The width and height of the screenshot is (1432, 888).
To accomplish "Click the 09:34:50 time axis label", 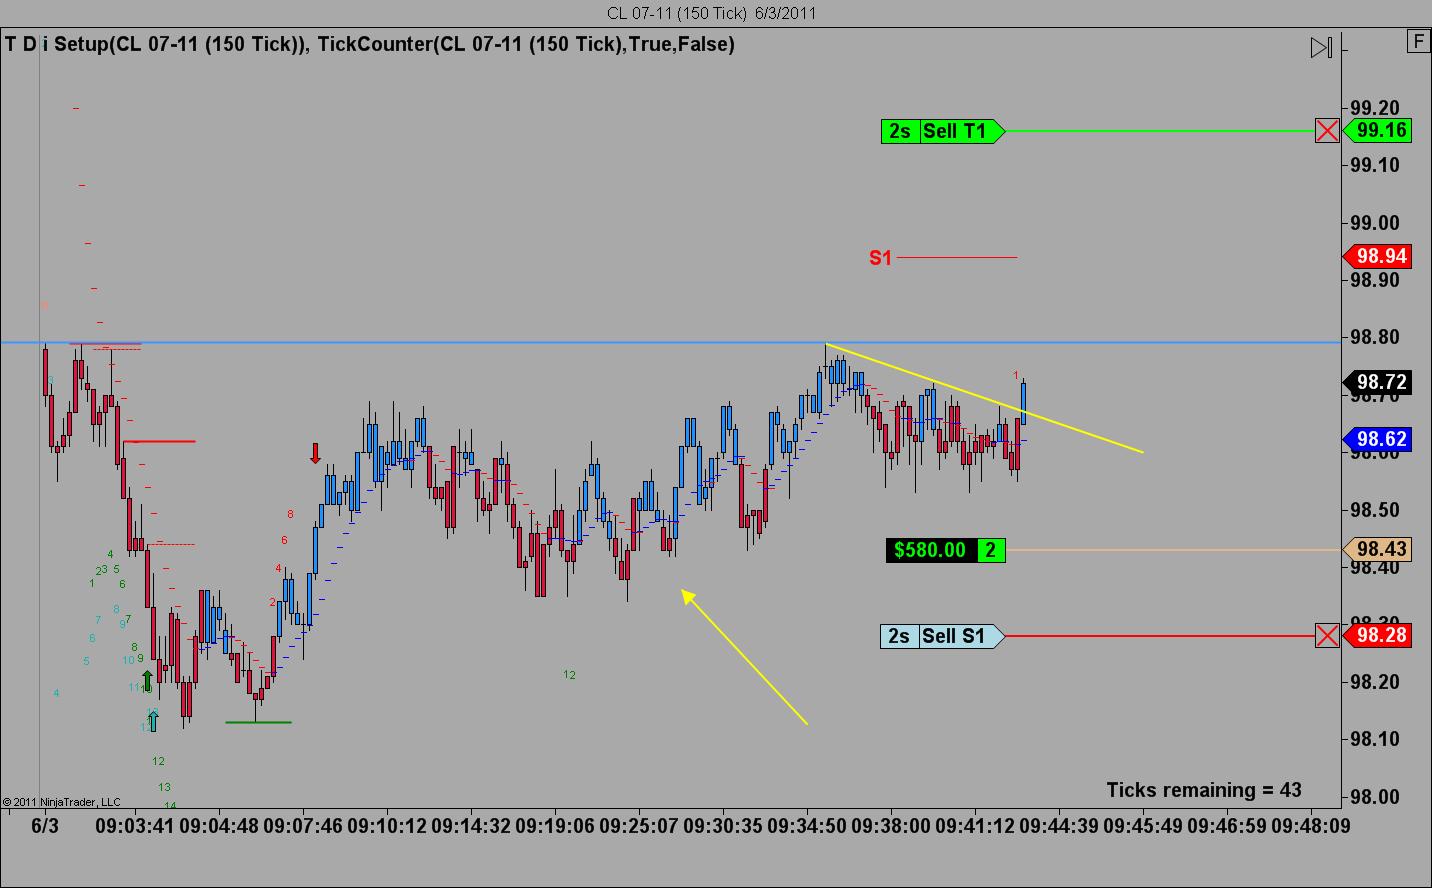I will coord(806,827).
